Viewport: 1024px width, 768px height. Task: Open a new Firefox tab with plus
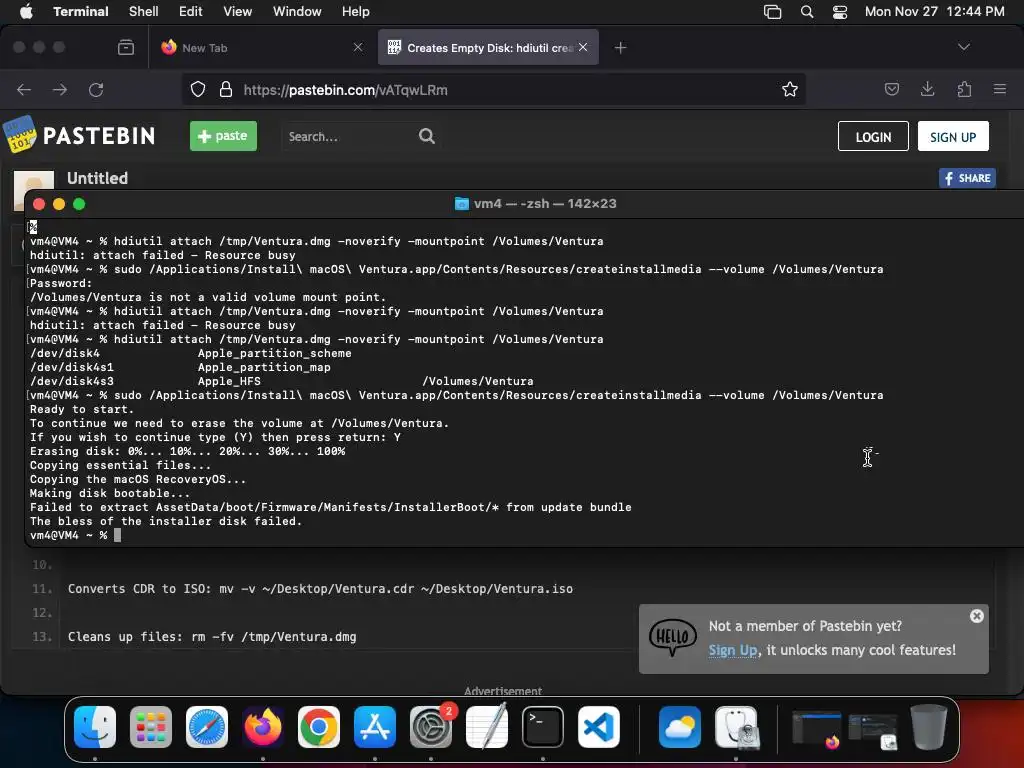[x=620, y=48]
